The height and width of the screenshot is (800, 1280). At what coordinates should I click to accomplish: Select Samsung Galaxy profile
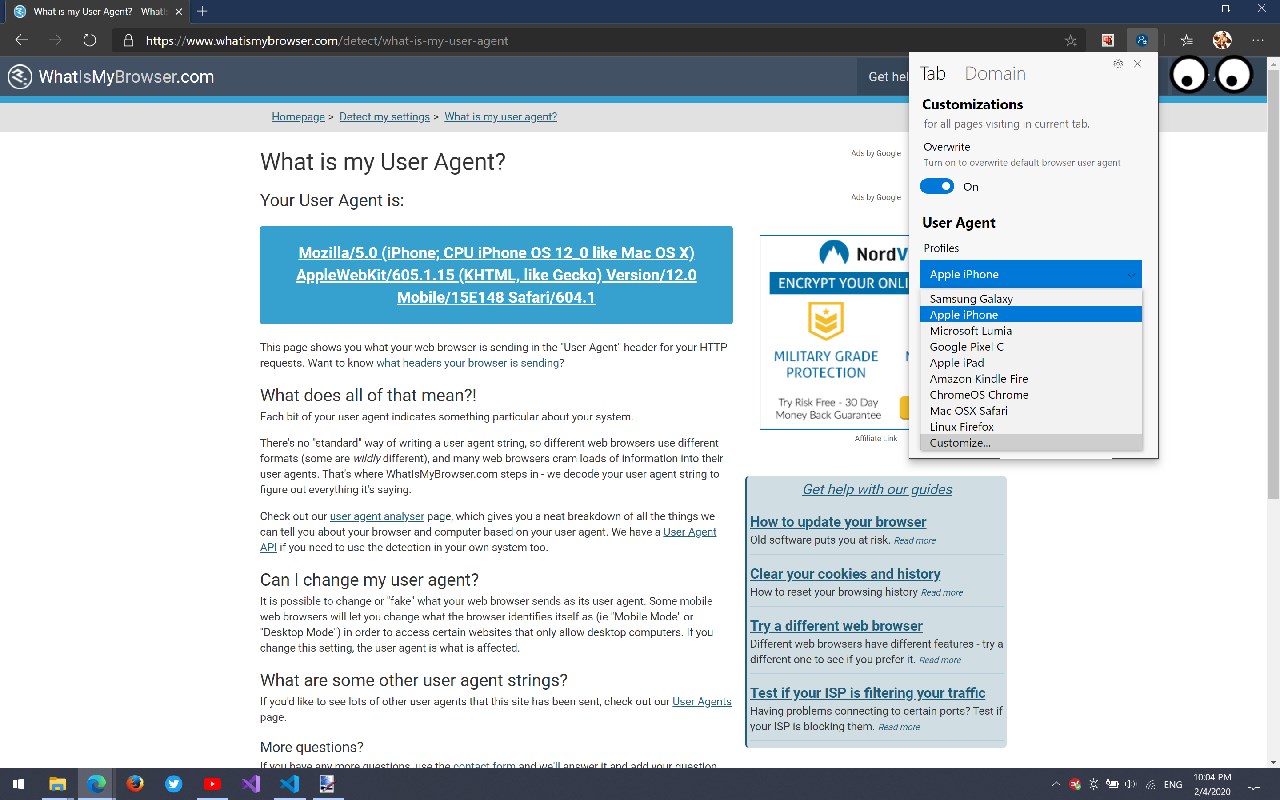point(1030,299)
